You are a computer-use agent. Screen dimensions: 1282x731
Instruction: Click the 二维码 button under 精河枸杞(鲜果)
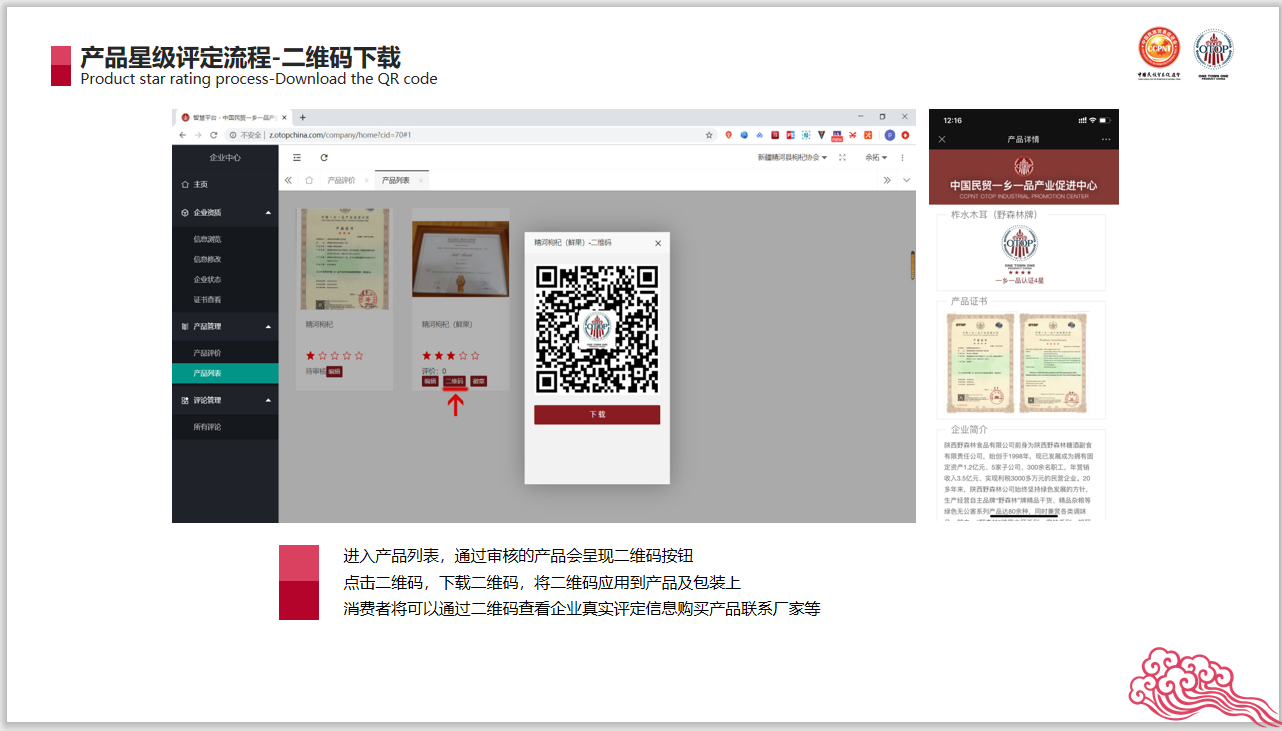(454, 381)
